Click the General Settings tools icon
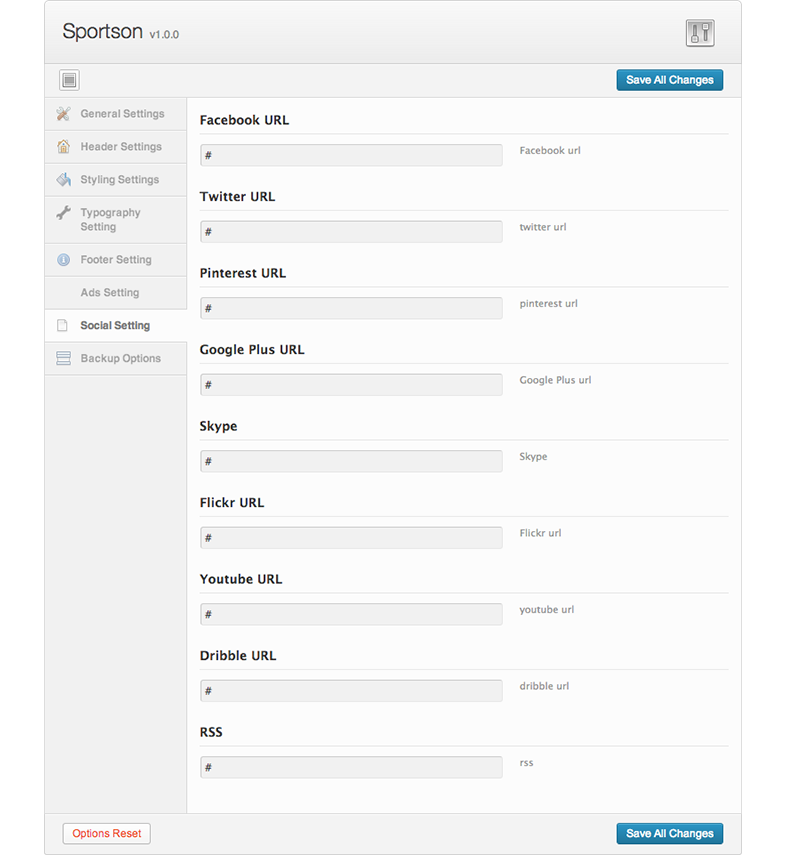Screen dimensions: 785x855 point(63,114)
